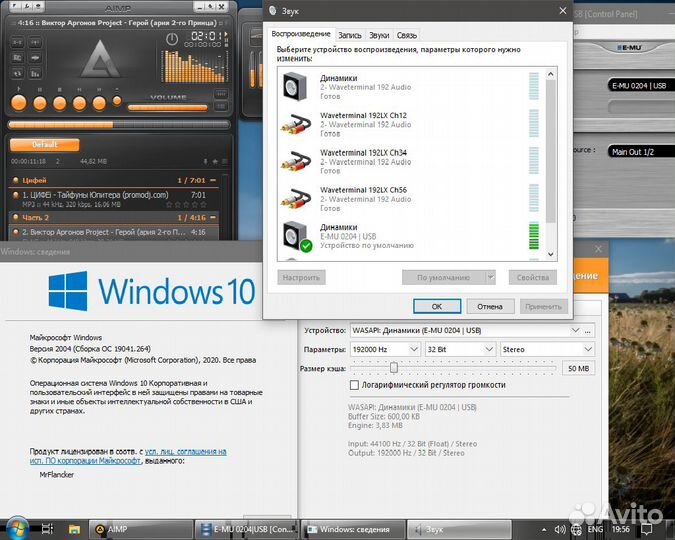Click the device list scroll-down arrow
This screenshot has height=540, width=675.
551,254
